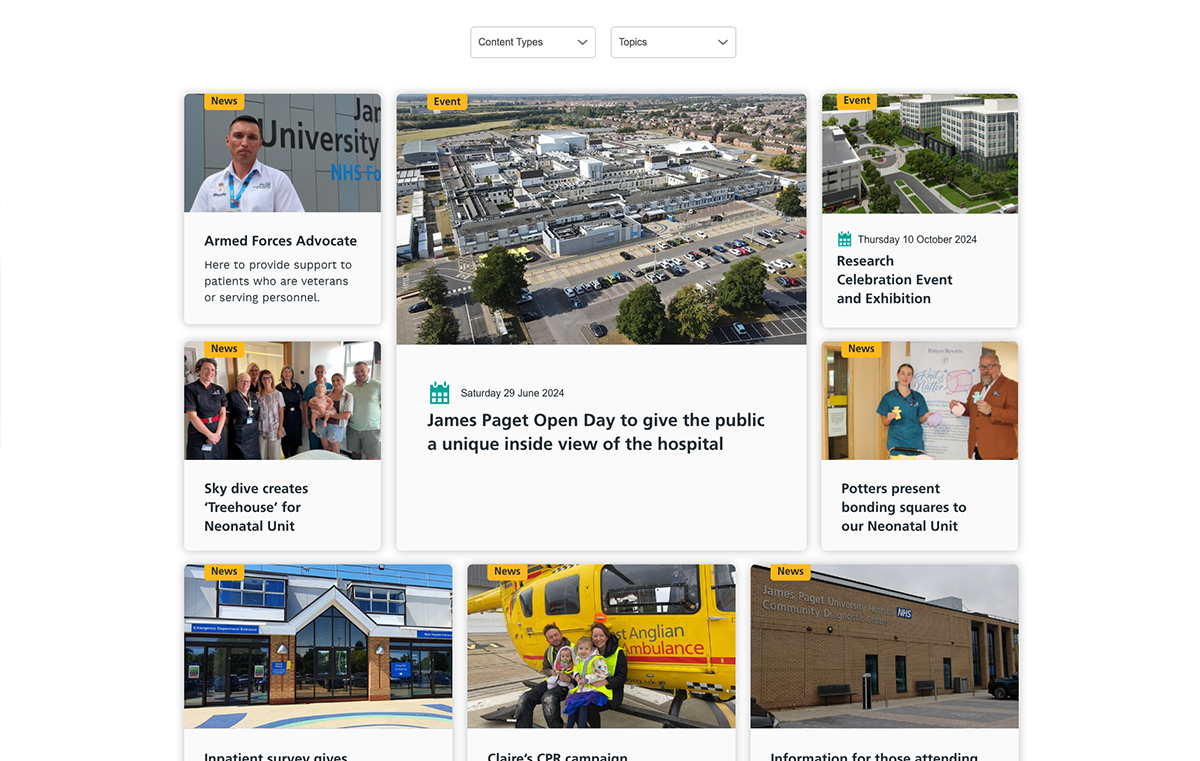The width and height of the screenshot is (1200, 761).
Task: Expand the Topics dropdown
Action: 673,42
